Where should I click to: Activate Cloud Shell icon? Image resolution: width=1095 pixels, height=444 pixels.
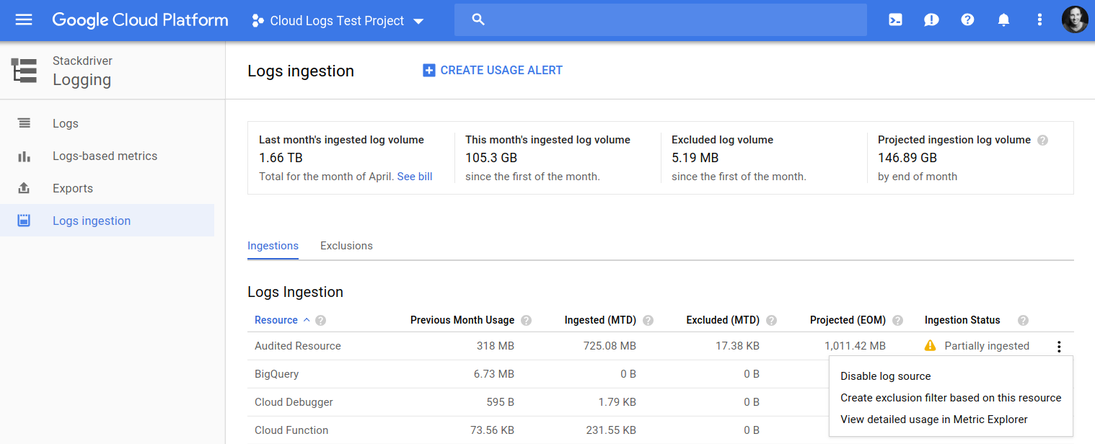coord(895,20)
